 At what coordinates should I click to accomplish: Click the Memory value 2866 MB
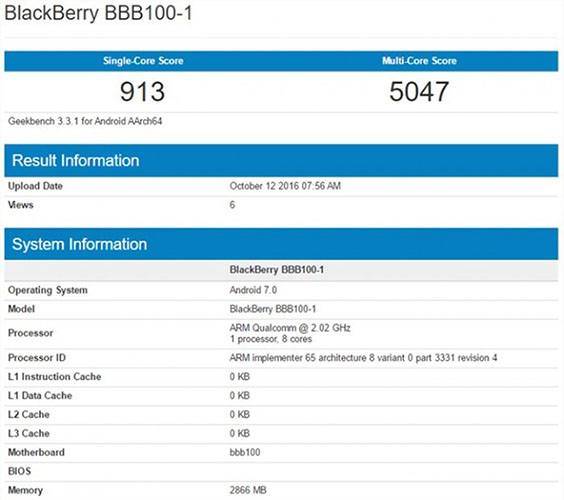click(x=248, y=490)
